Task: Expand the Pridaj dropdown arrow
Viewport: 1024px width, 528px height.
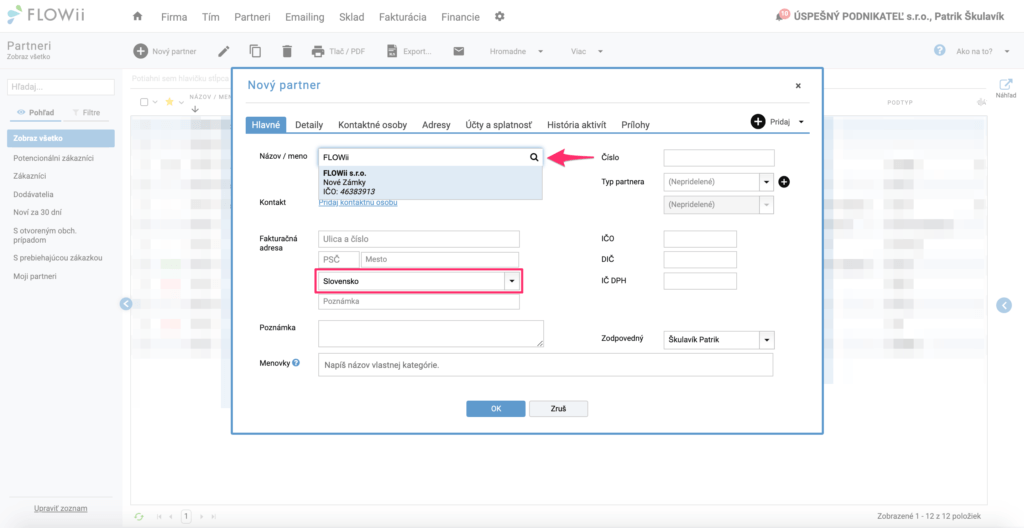Action: pyautogui.click(x=801, y=122)
